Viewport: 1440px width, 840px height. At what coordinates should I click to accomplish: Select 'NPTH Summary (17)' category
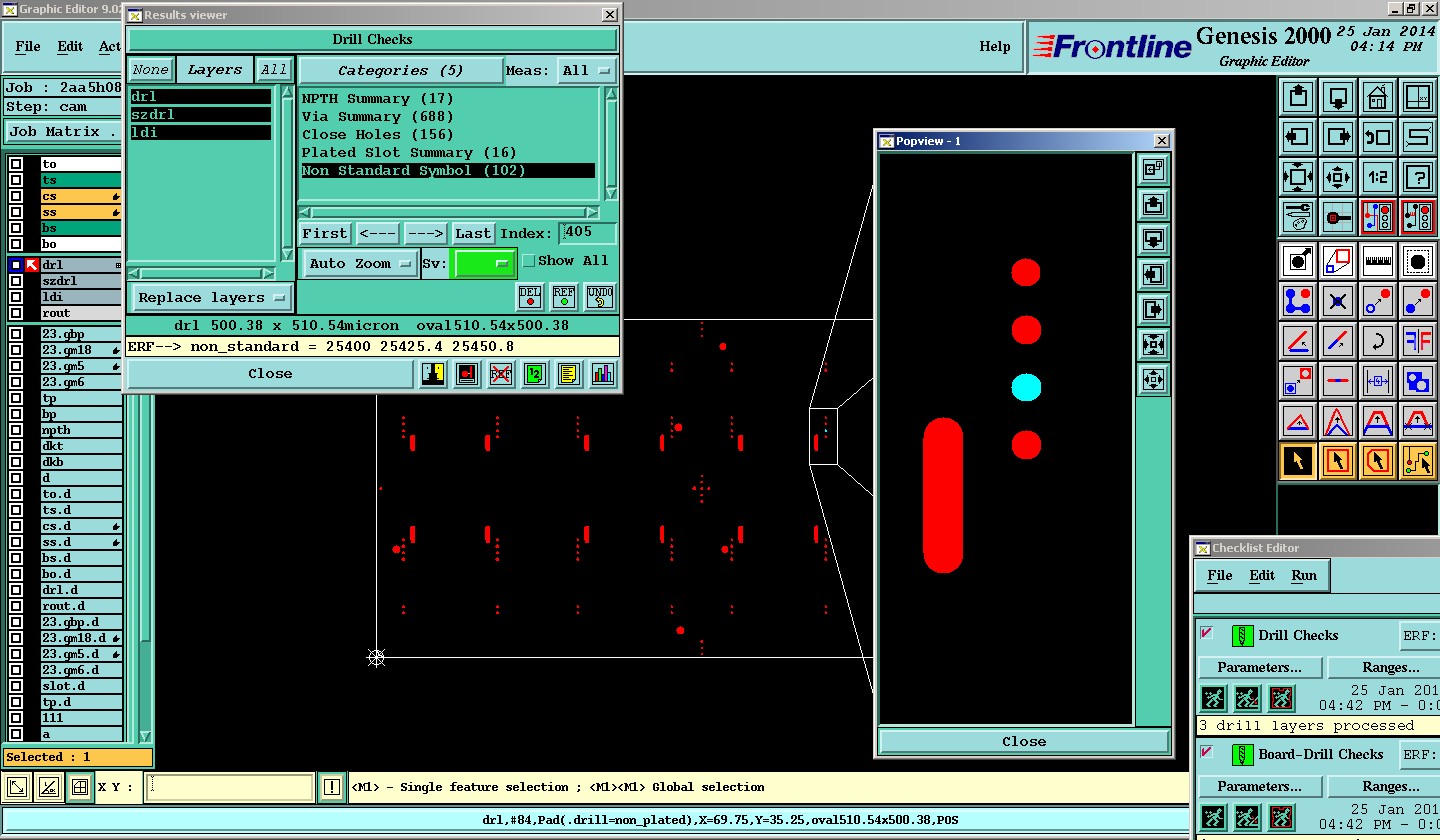pyautogui.click(x=378, y=99)
